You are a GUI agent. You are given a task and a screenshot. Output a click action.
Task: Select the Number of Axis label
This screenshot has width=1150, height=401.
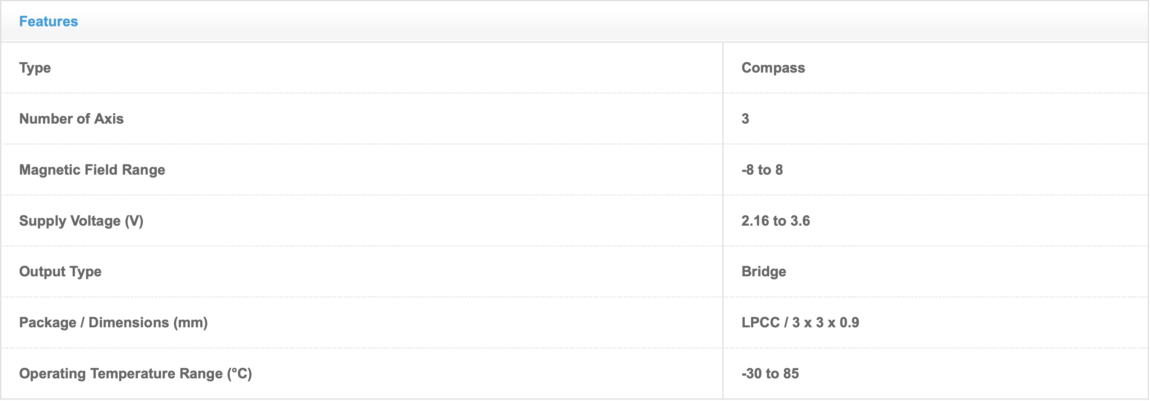[x=71, y=119]
